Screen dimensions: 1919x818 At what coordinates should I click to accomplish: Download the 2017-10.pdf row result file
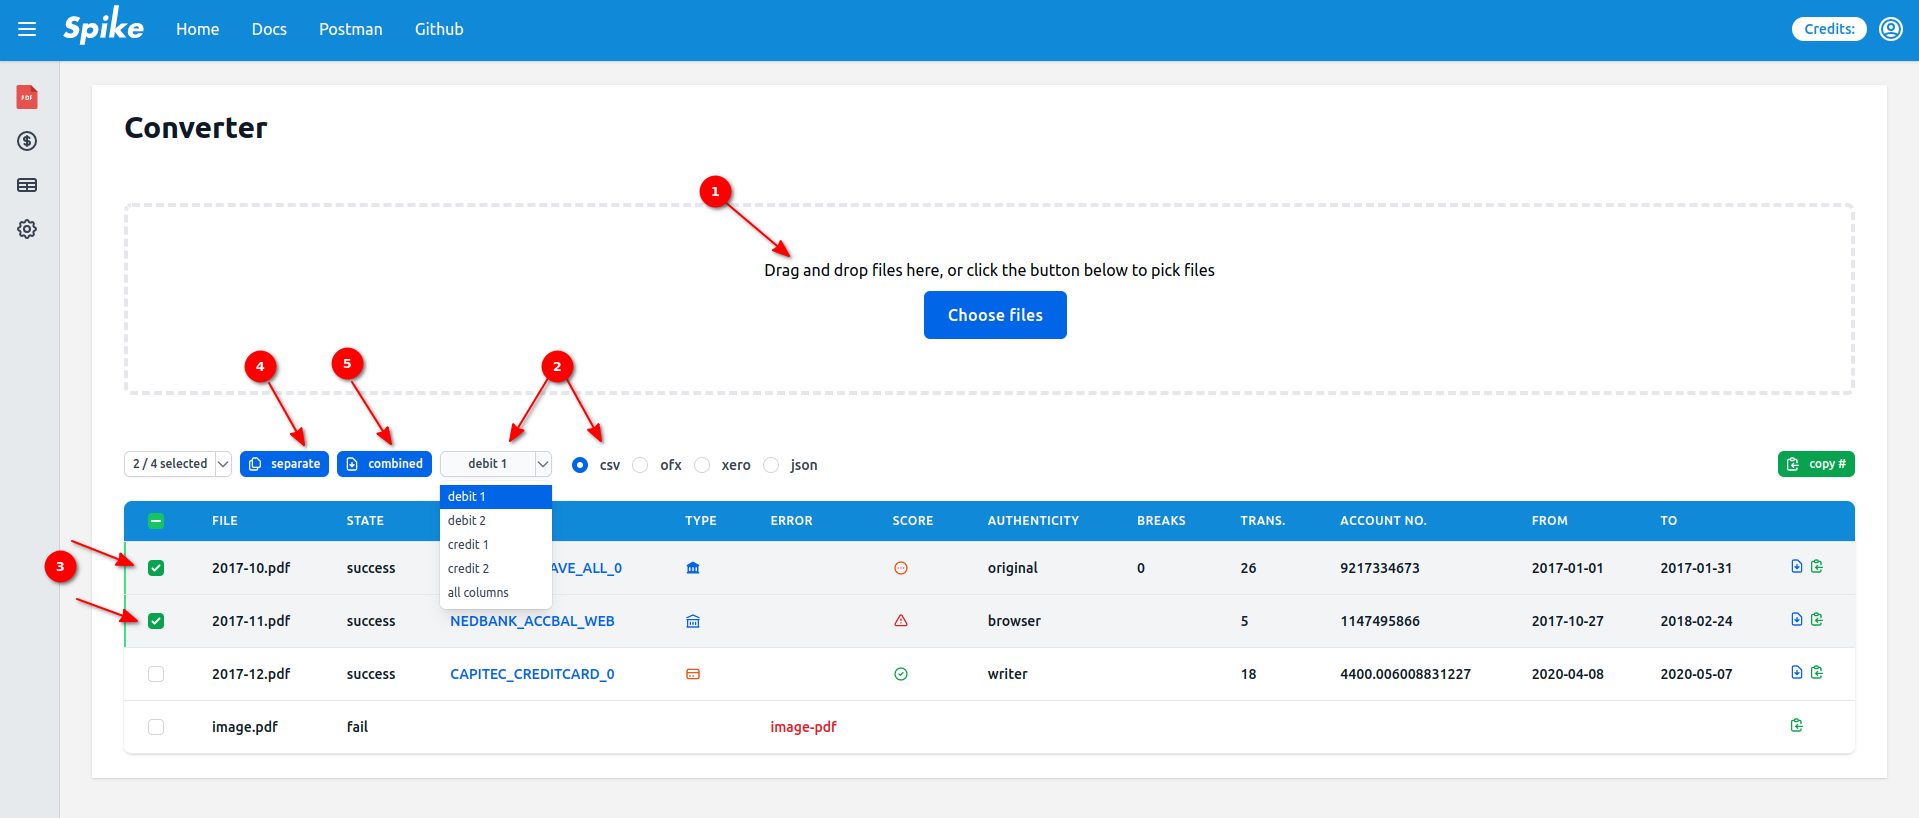[x=1796, y=567]
